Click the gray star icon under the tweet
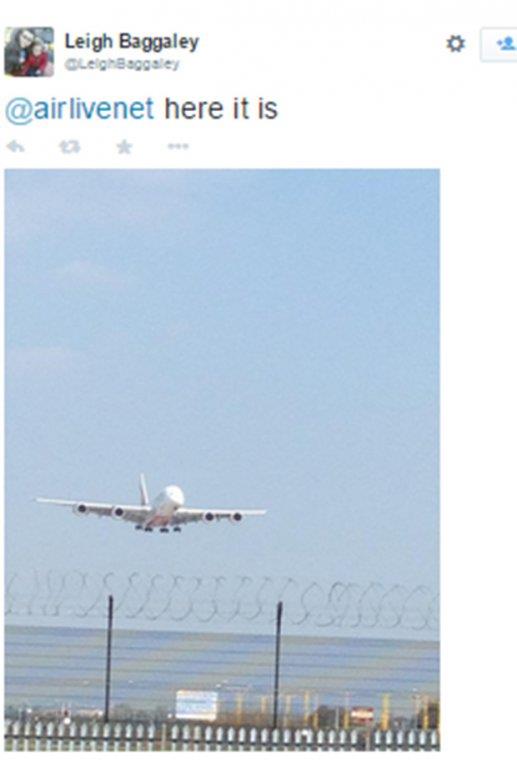 pyautogui.click(x=124, y=146)
